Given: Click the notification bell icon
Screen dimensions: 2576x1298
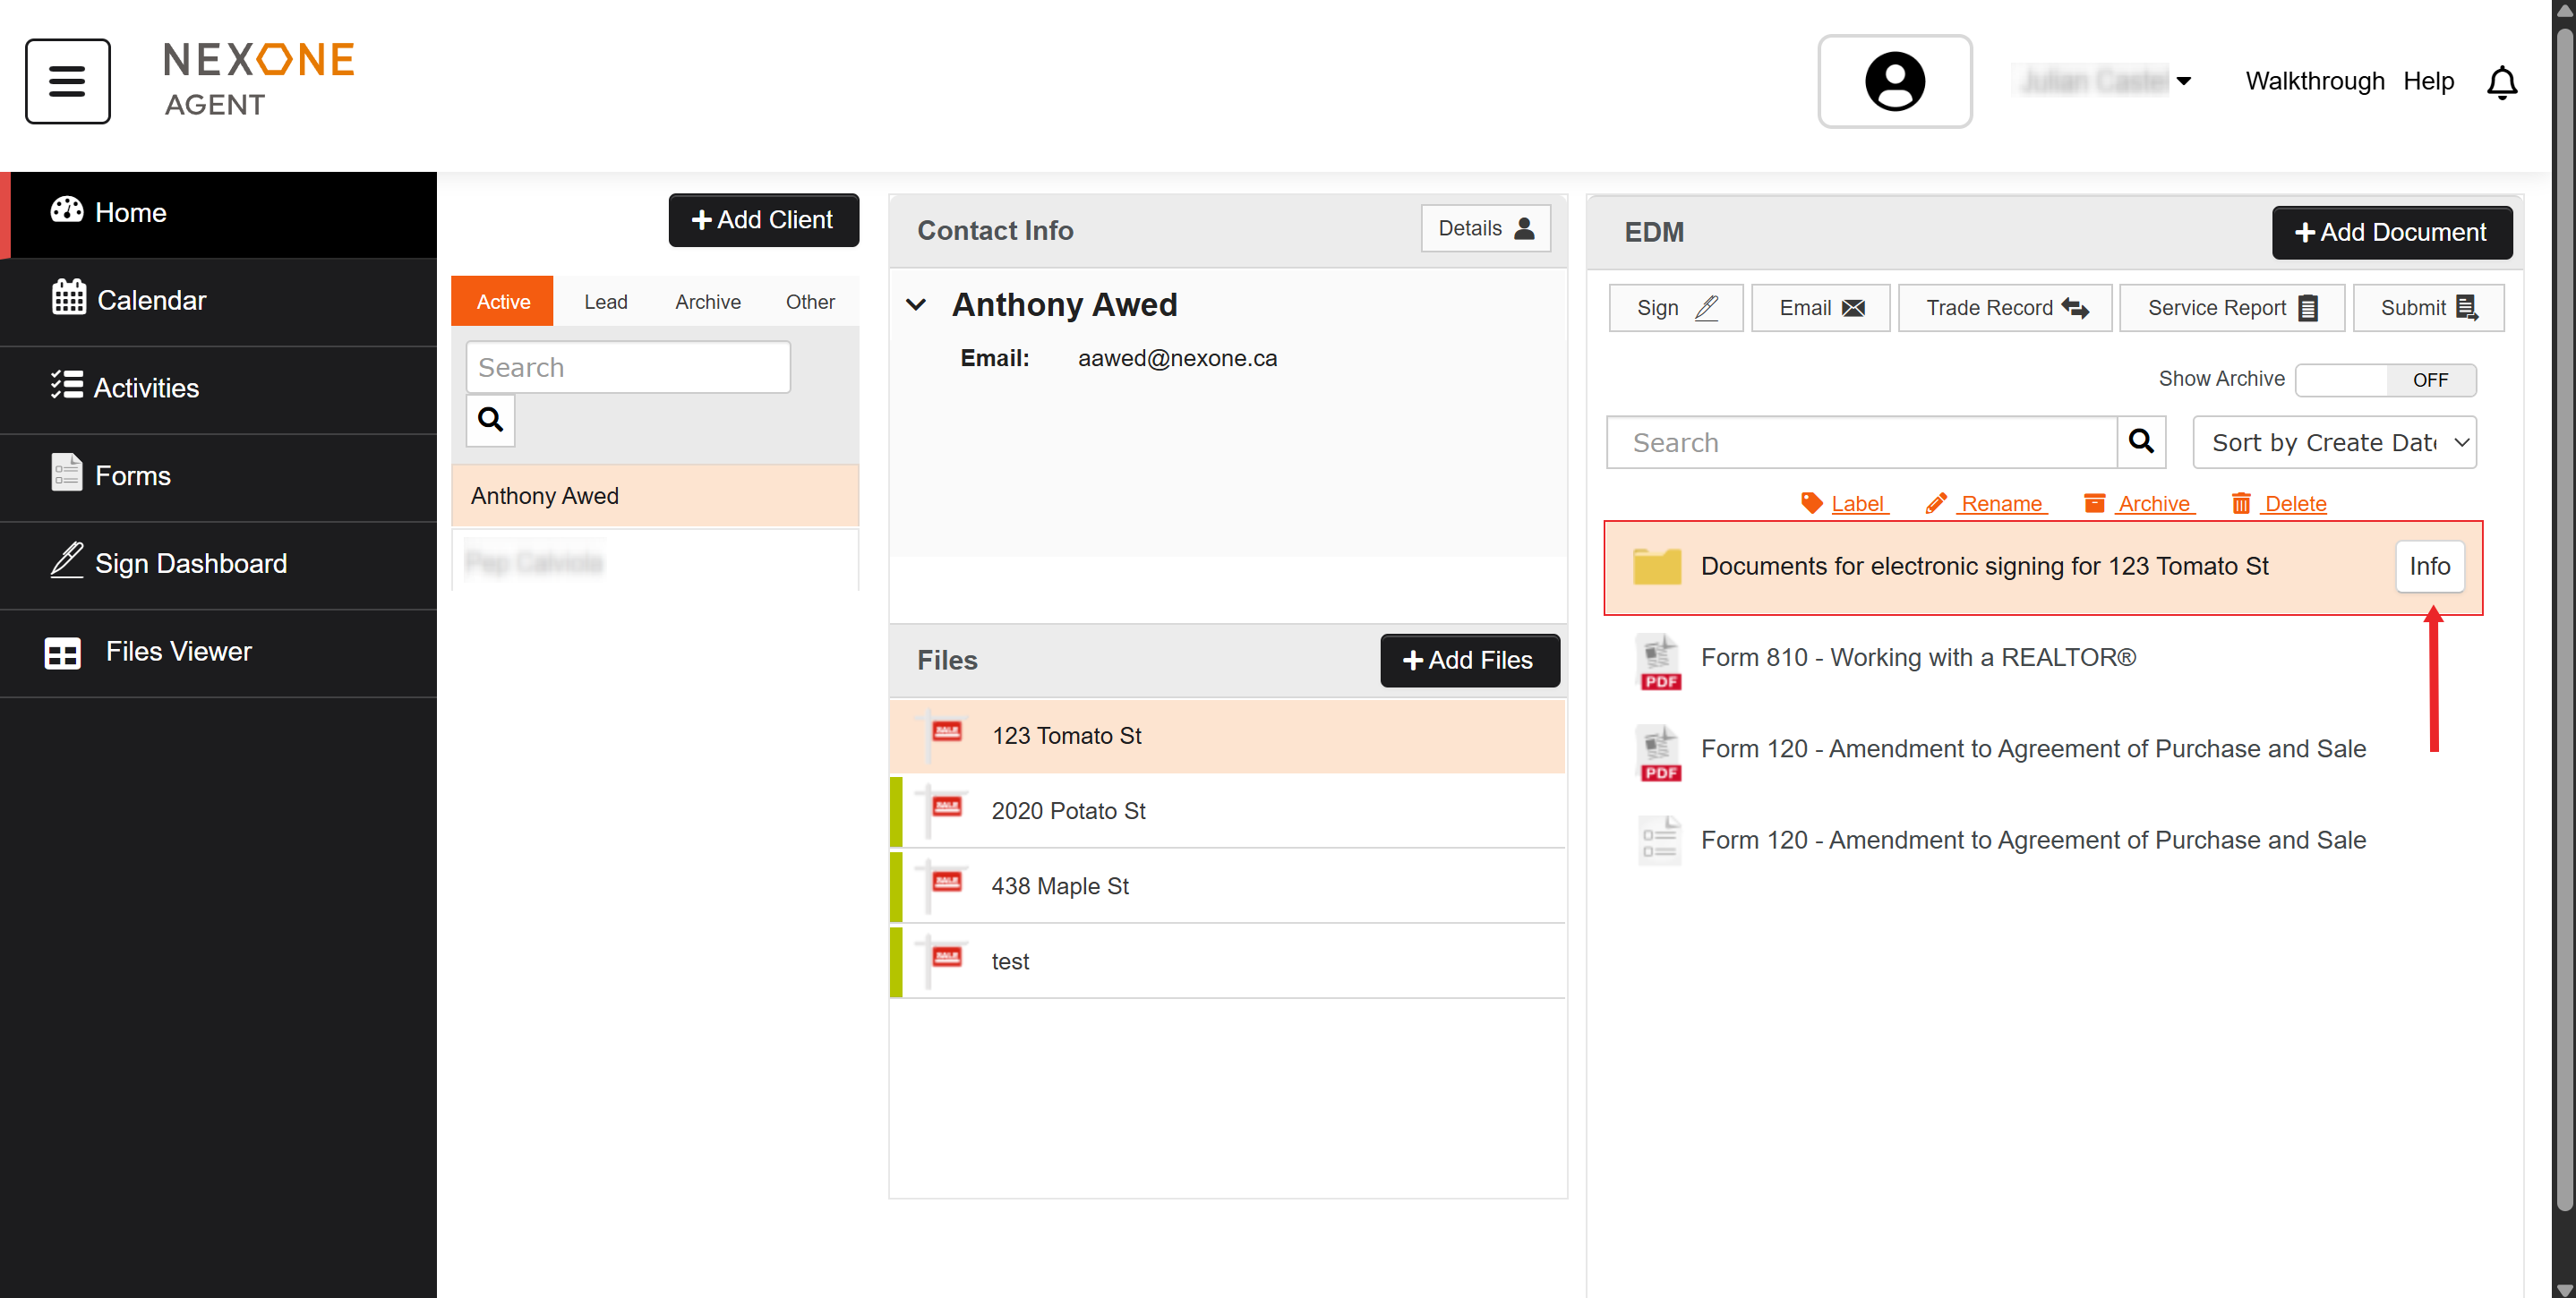Looking at the screenshot, I should pyautogui.click(x=2501, y=82).
